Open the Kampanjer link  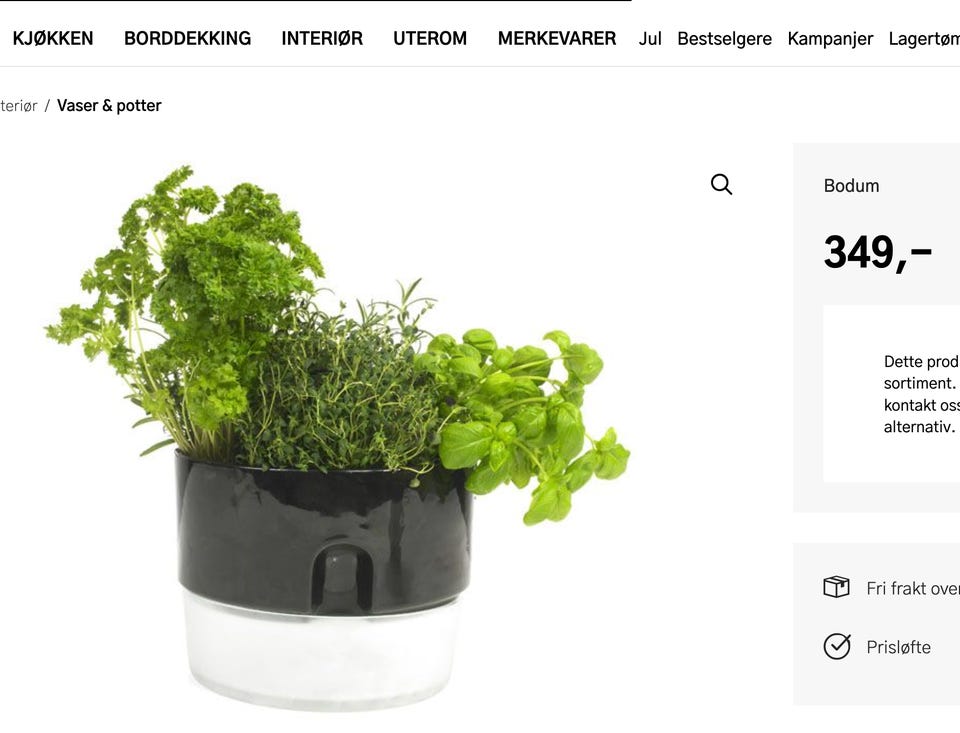point(830,39)
